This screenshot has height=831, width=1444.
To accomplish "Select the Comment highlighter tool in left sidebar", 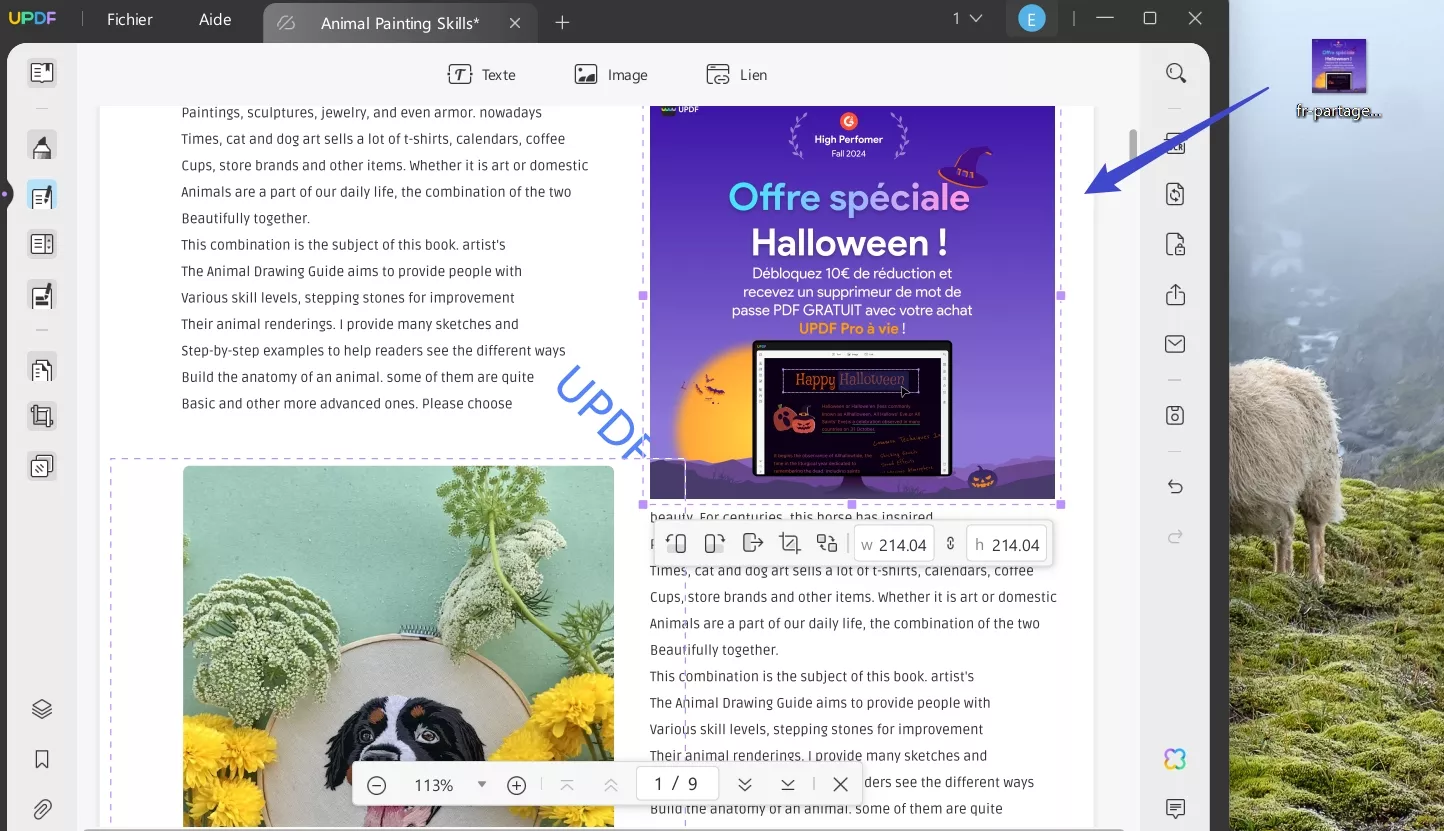I will [x=41, y=146].
